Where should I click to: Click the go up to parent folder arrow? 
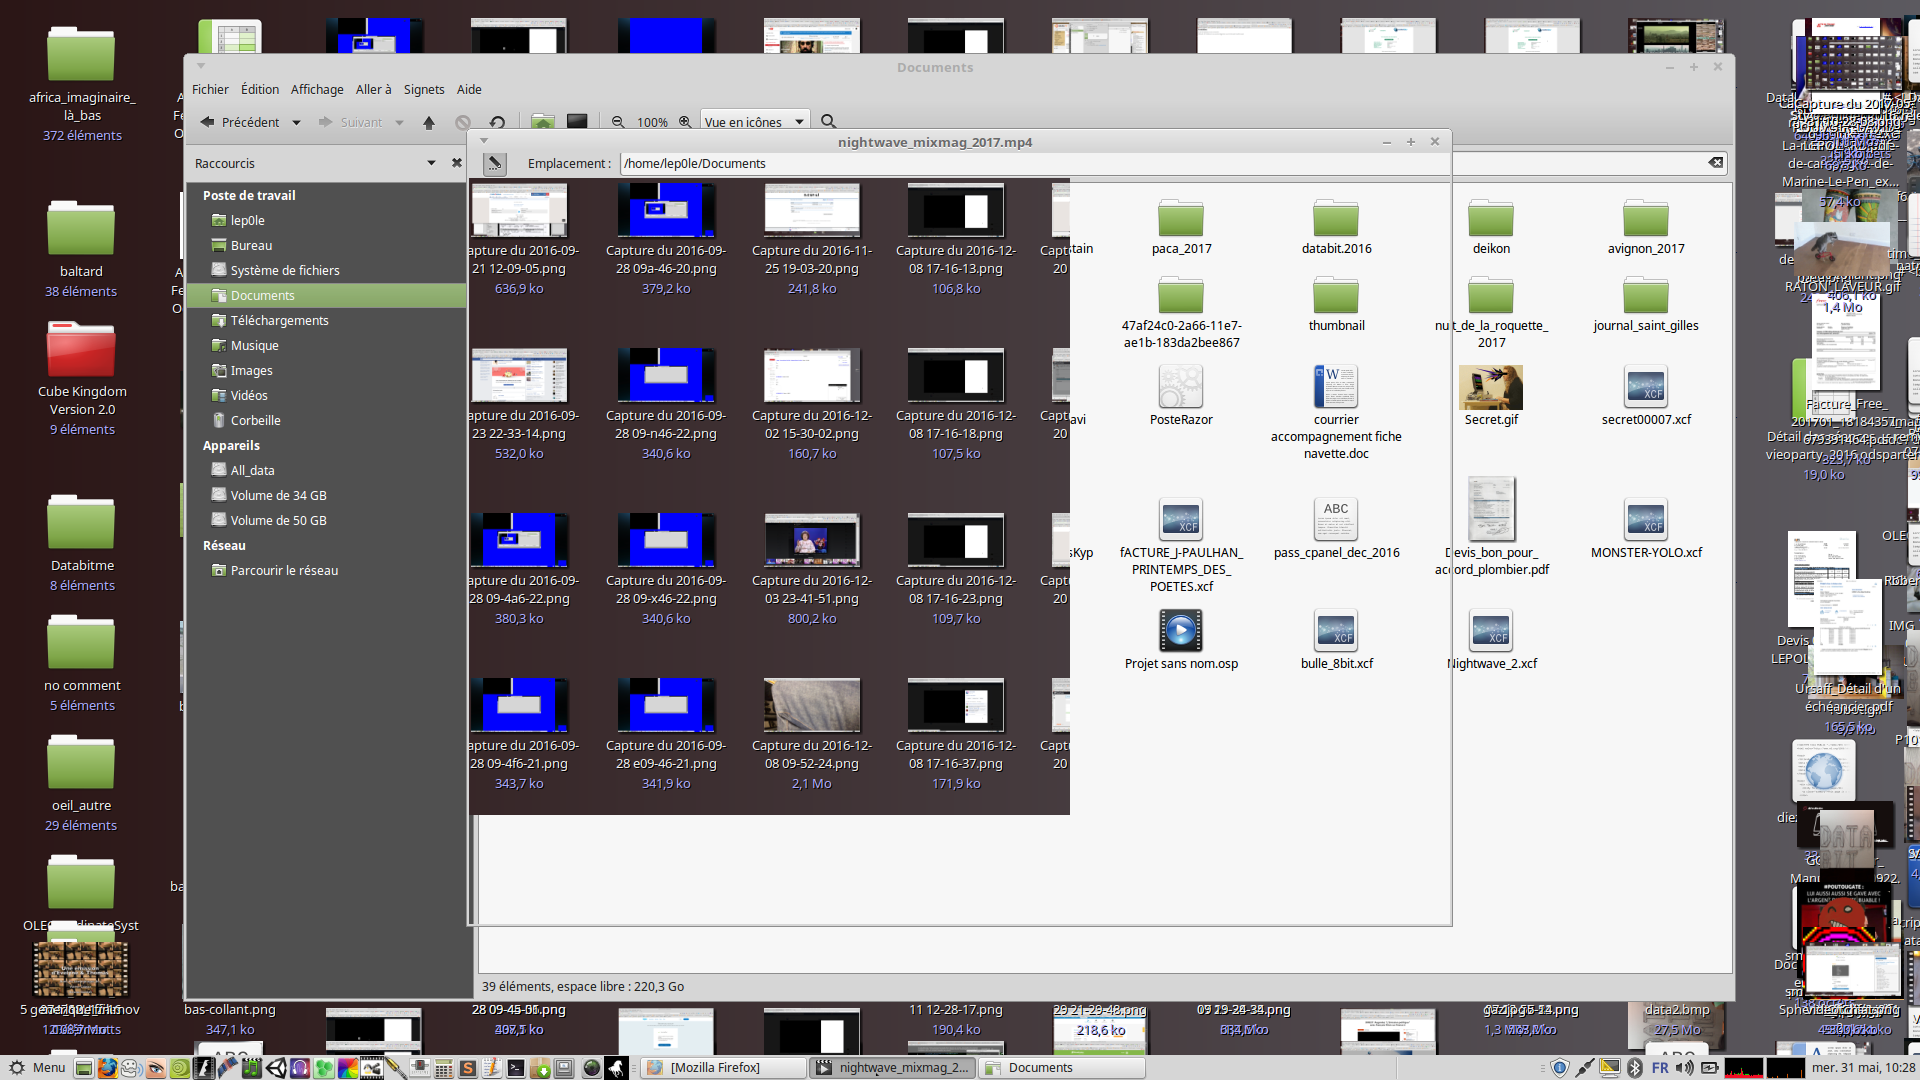(429, 122)
